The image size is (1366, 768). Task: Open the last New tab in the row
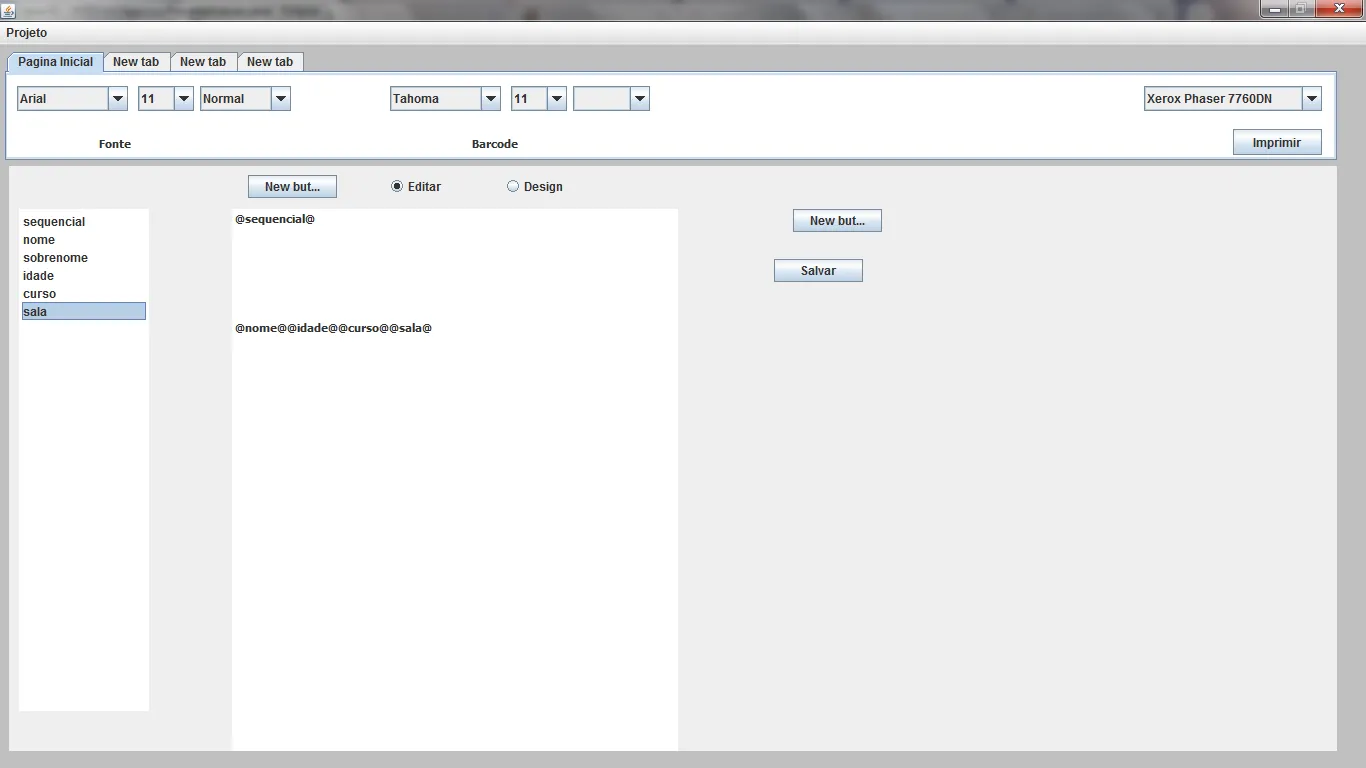[x=270, y=62]
